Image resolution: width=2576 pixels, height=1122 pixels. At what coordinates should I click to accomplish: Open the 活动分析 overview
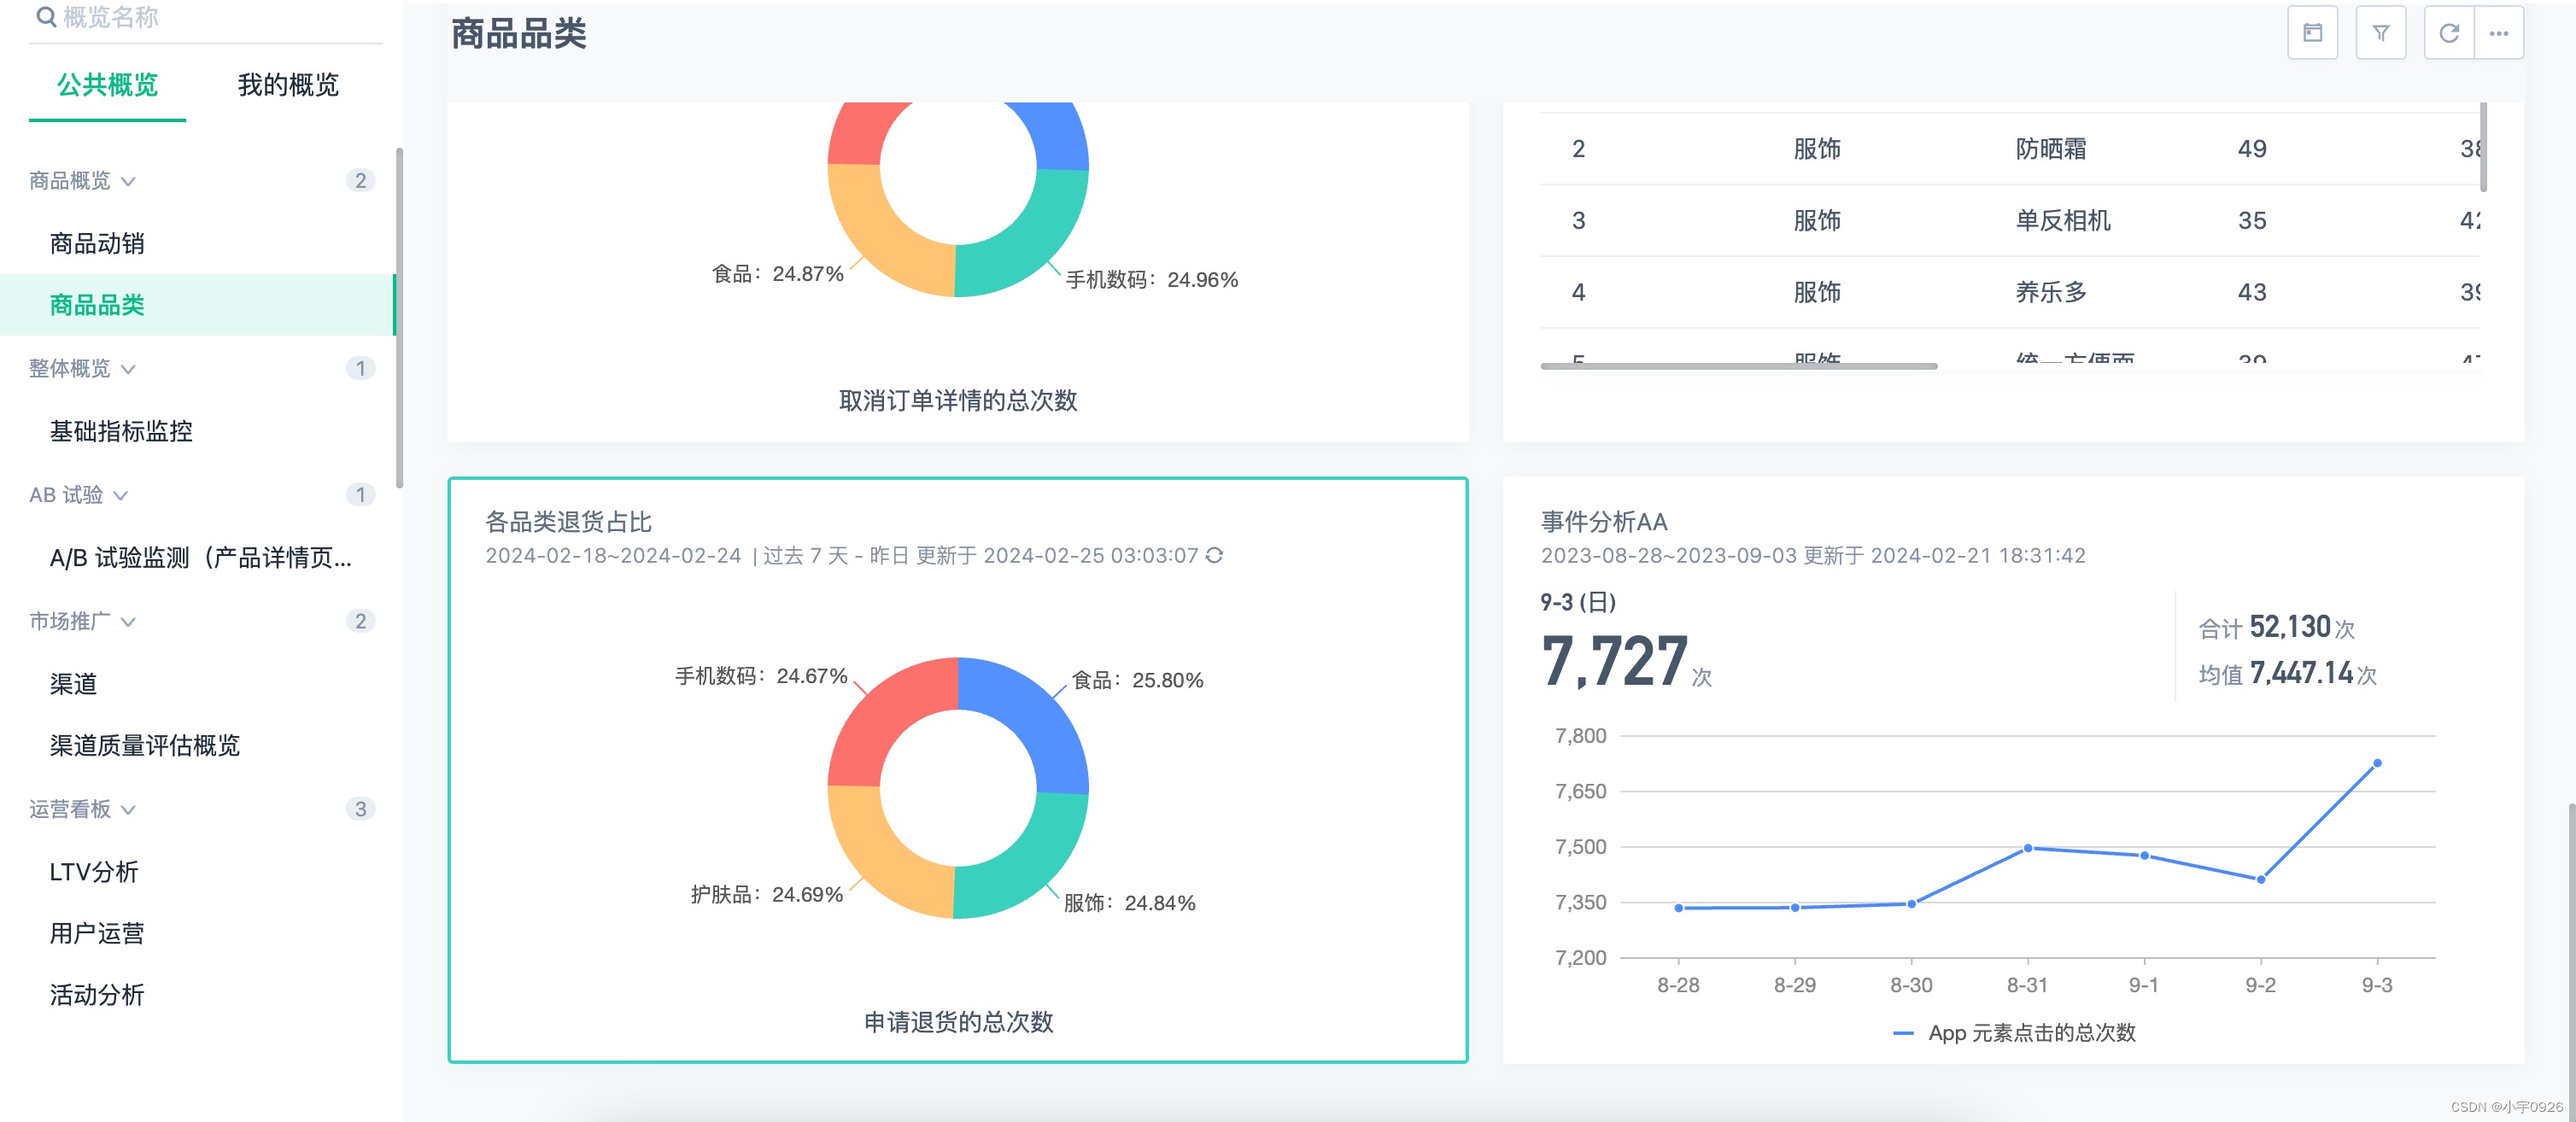[x=97, y=995]
